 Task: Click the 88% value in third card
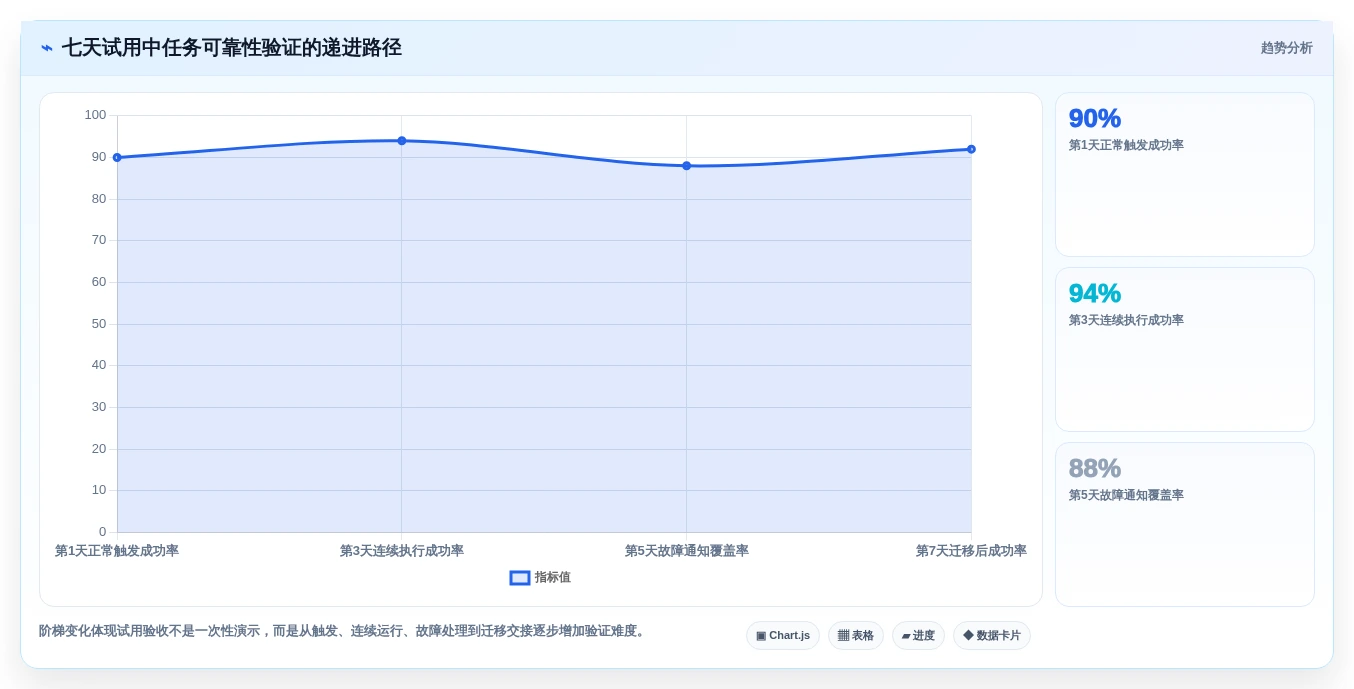click(x=1095, y=469)
